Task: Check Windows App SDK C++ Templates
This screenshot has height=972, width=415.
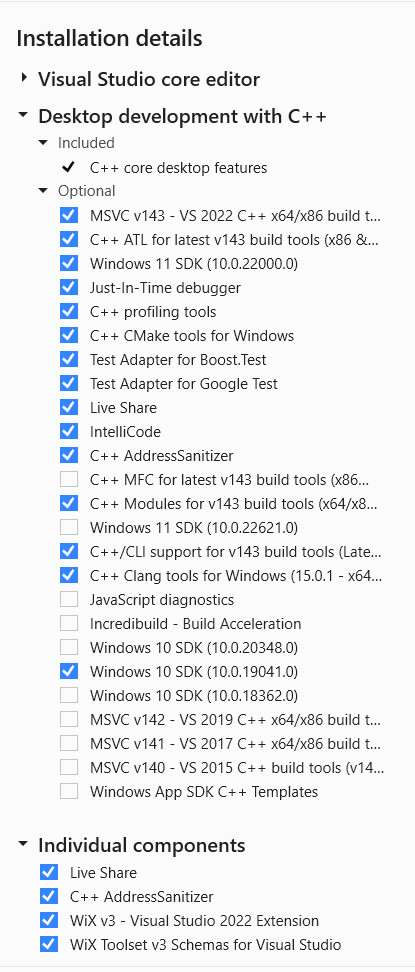Action: click(x=69, y=791)
